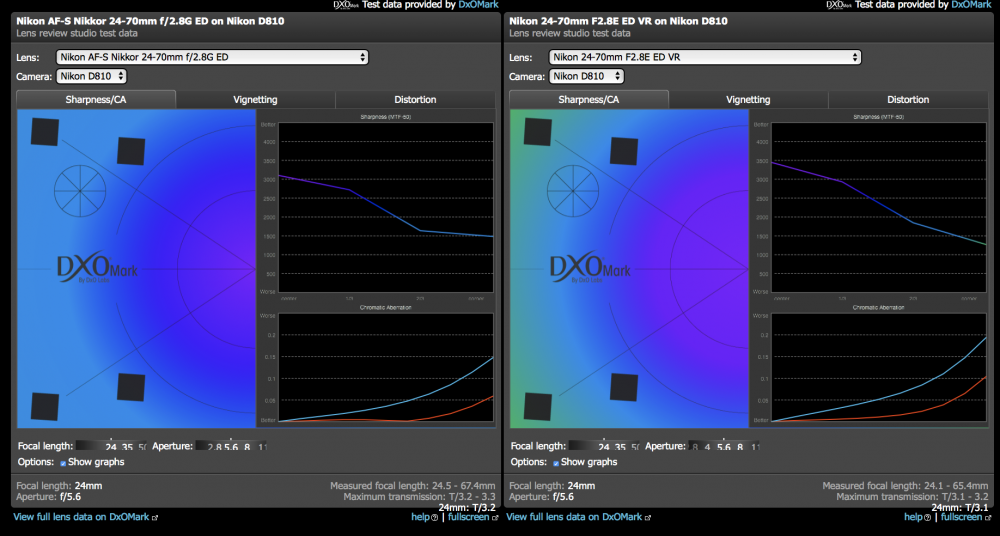
Task: Click the help link under the F2.8E VR panel
Action: (x=913, y=517)
